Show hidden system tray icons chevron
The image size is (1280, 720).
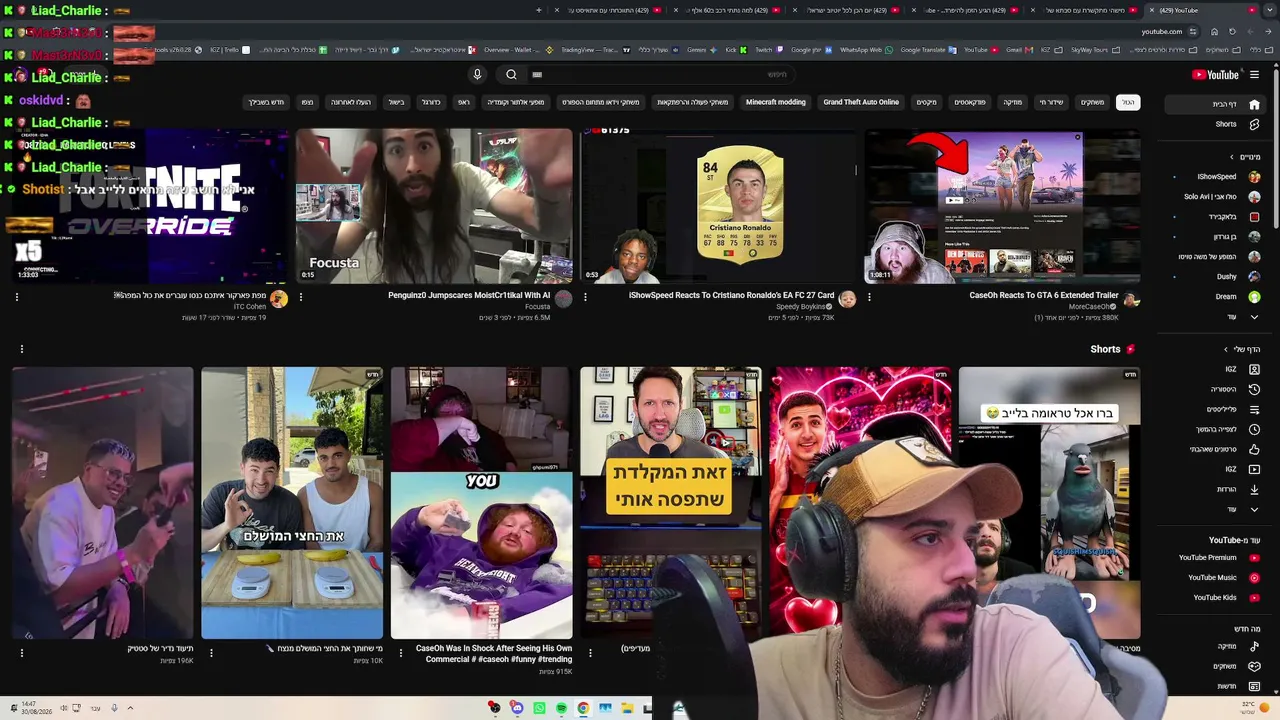[130, 708]
